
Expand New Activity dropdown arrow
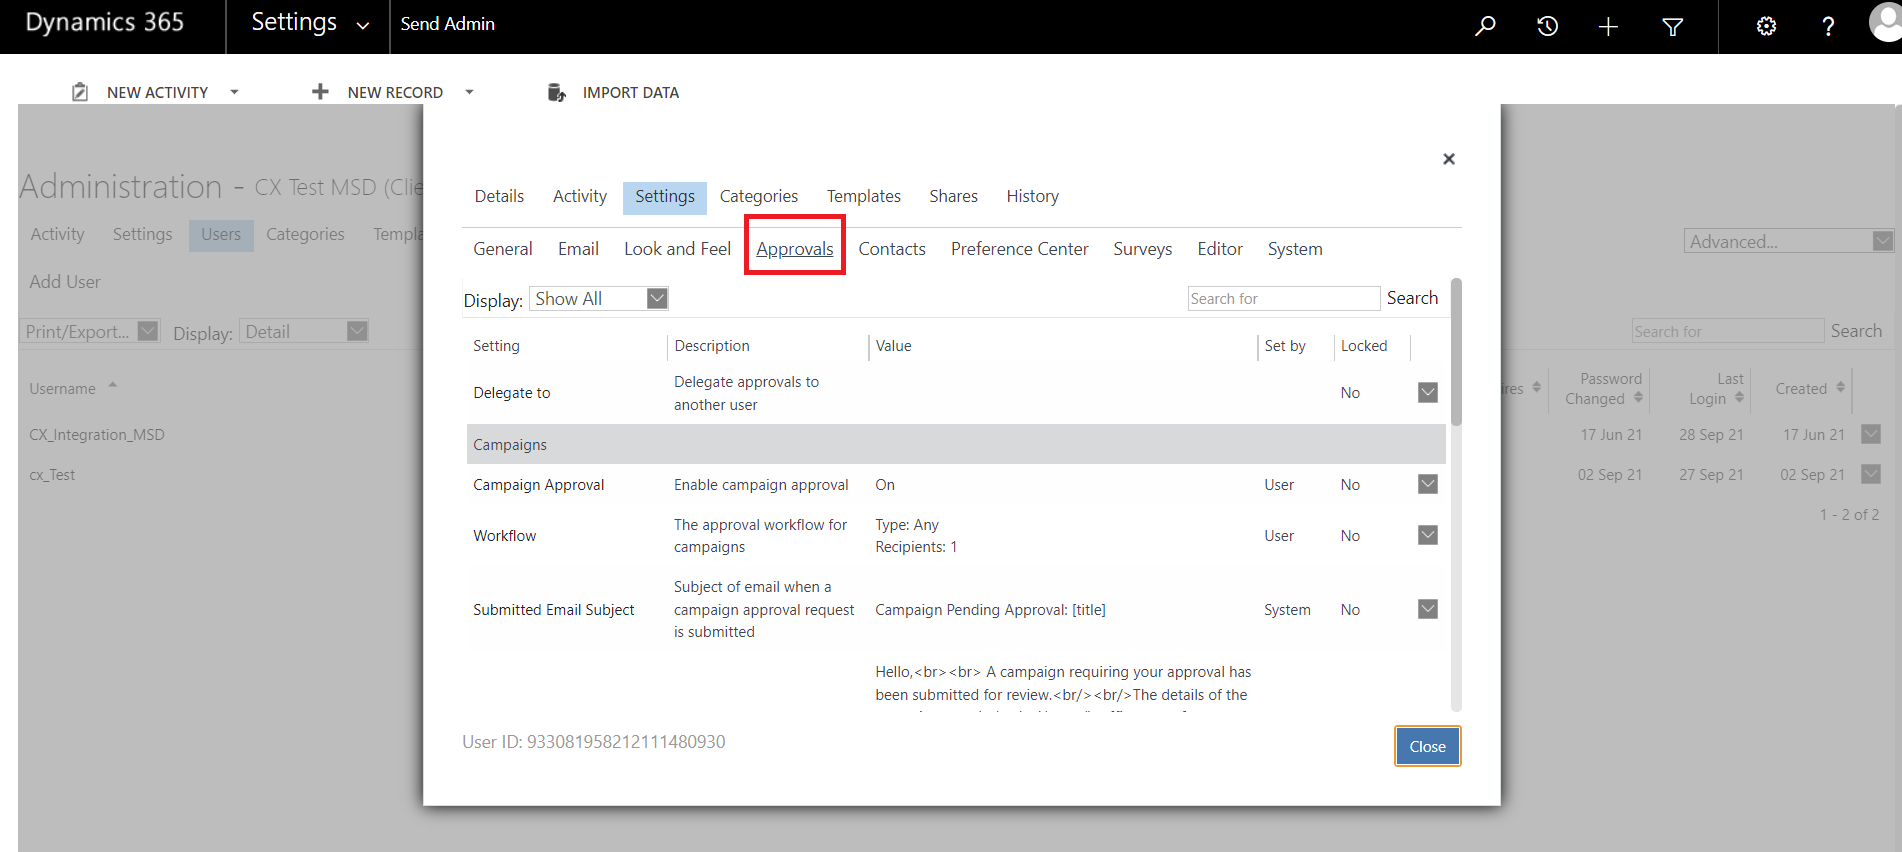point(235,92)
